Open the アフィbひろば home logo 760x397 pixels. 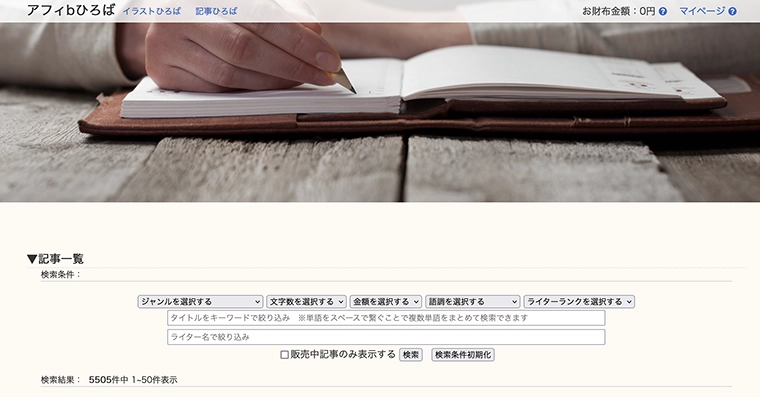[x=71, y=10]
